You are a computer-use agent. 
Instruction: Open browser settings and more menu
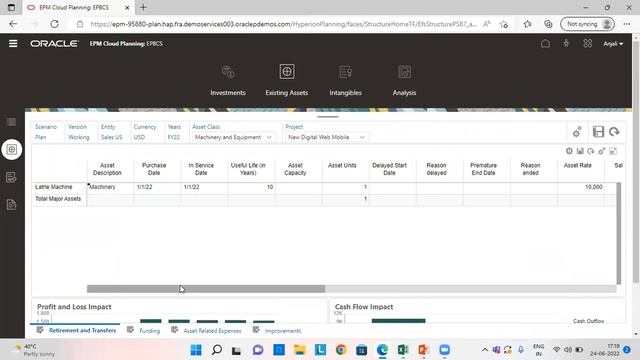click(627, 24)
